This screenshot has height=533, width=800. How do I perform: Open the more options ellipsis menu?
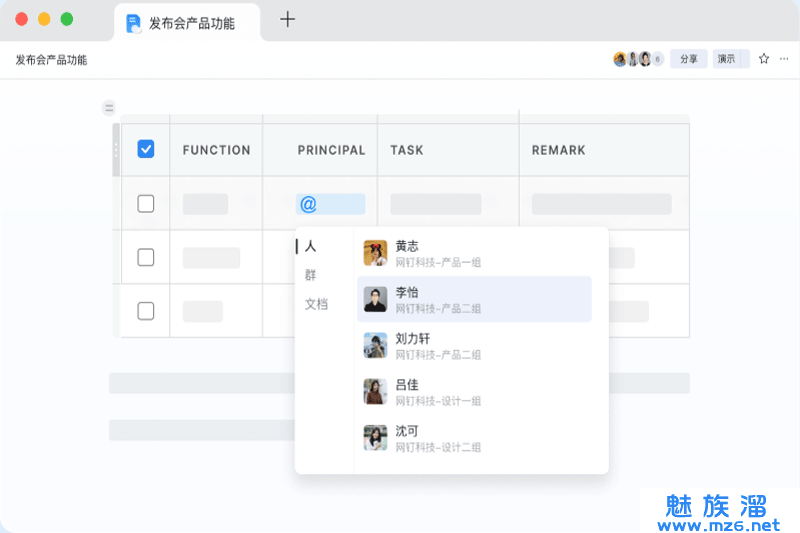784,59
